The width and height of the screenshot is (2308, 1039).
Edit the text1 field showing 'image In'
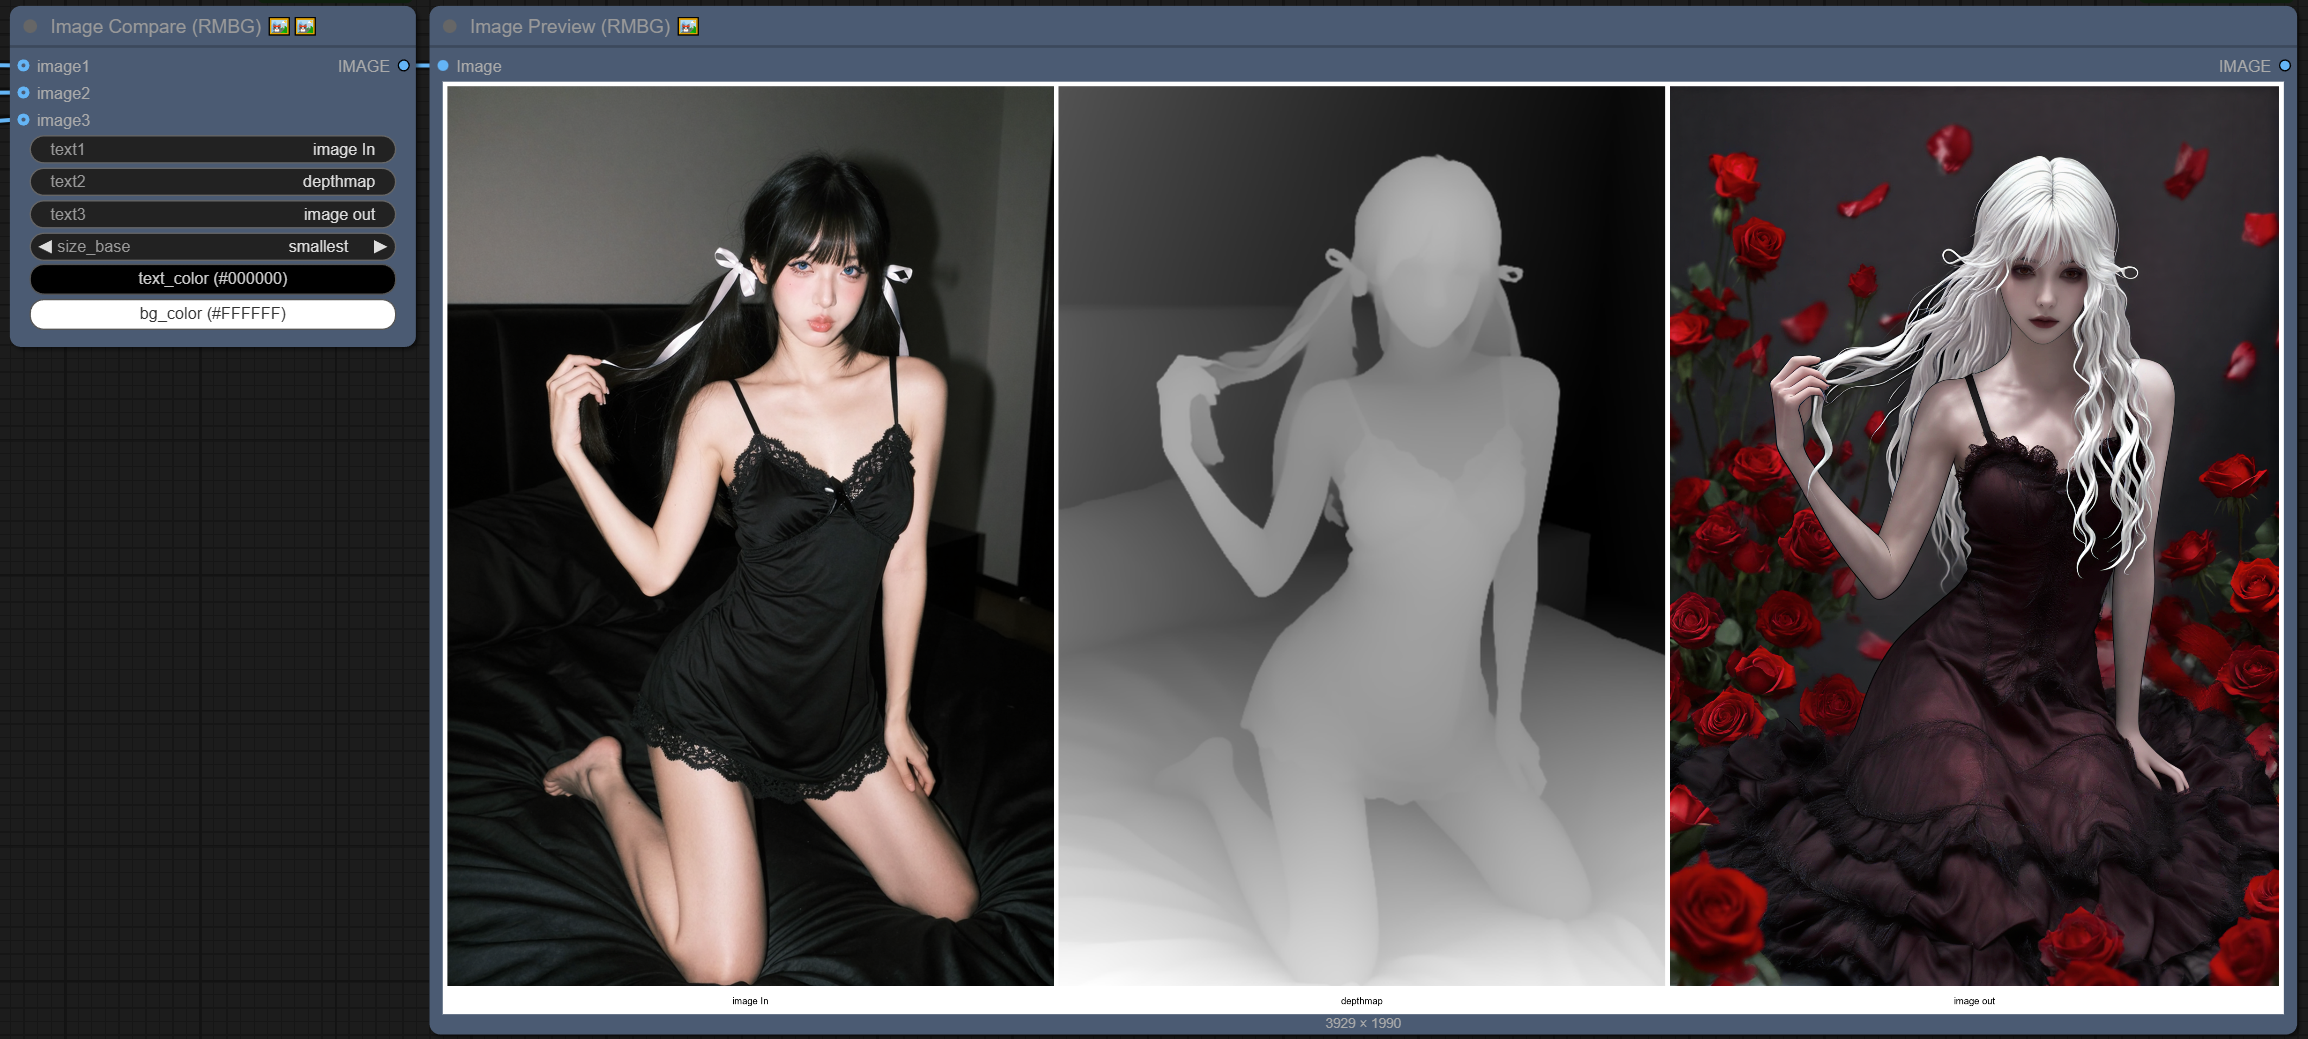(212, 149)
